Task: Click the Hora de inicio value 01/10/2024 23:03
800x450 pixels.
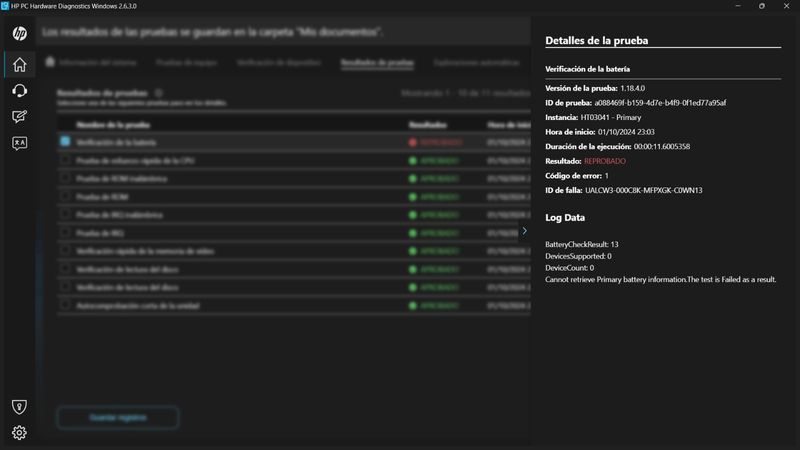Action: [626, 132]
